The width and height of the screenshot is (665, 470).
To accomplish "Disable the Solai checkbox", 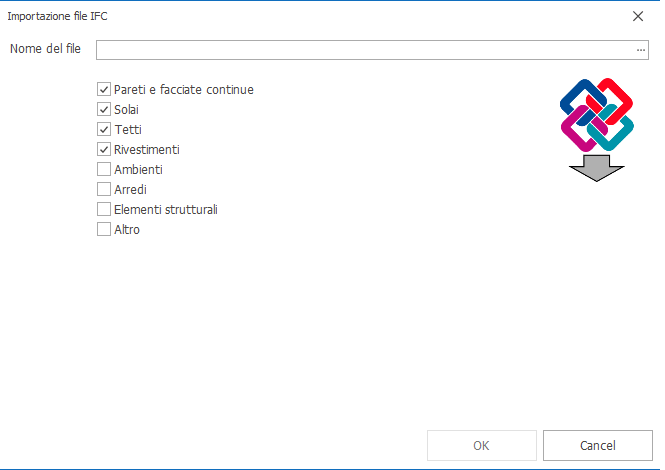I will pos(104,110).
